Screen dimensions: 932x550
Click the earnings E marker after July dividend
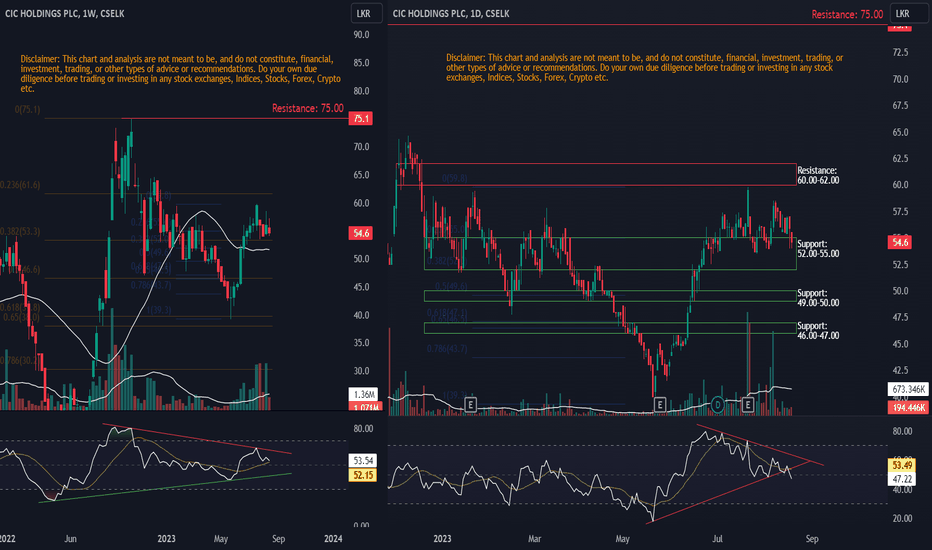click(x=747, y=405)
